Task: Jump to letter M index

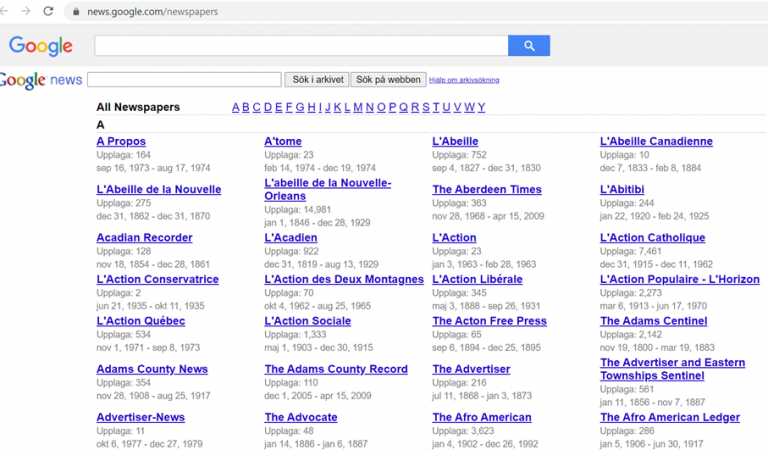Action: click(x=358, y=107)
